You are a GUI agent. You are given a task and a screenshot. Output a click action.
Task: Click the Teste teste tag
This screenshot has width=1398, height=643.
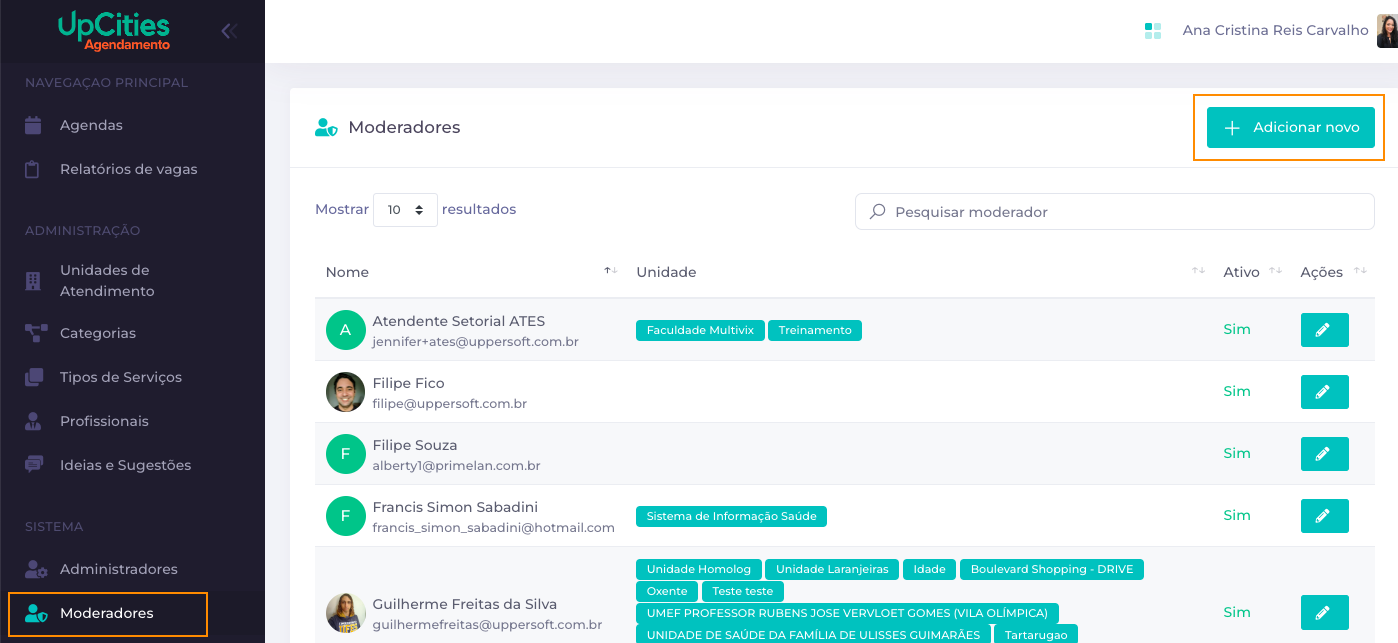click(743, 591)
